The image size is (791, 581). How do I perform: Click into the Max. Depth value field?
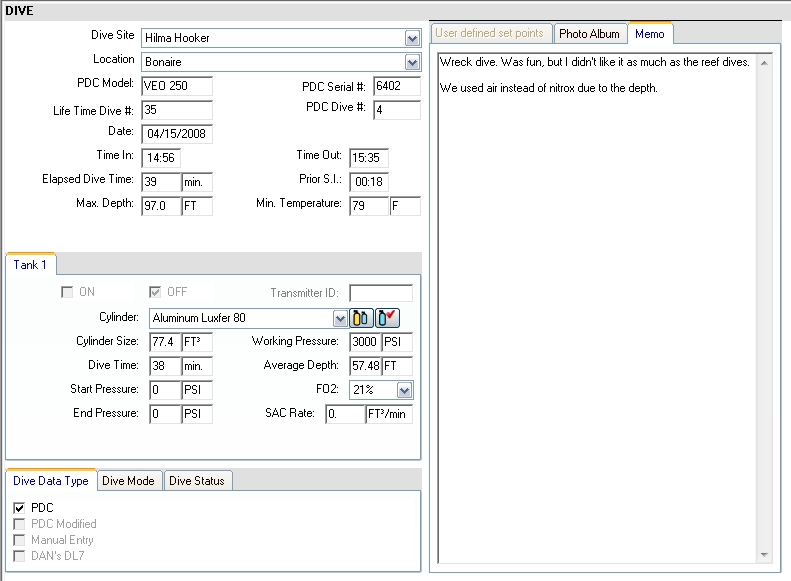coord(161,206)
